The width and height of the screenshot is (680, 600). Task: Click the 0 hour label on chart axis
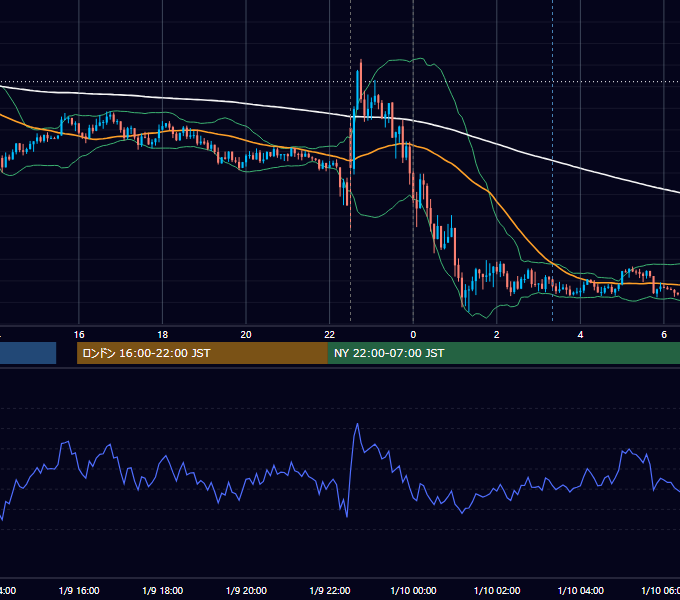(413, 335)
